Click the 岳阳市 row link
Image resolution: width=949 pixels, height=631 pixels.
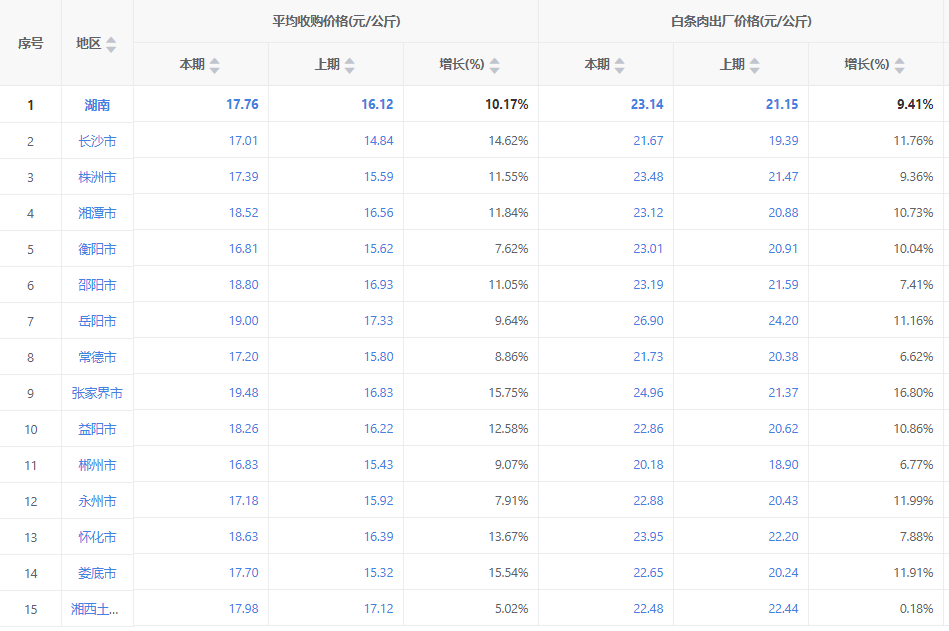(x=97, y=321)
